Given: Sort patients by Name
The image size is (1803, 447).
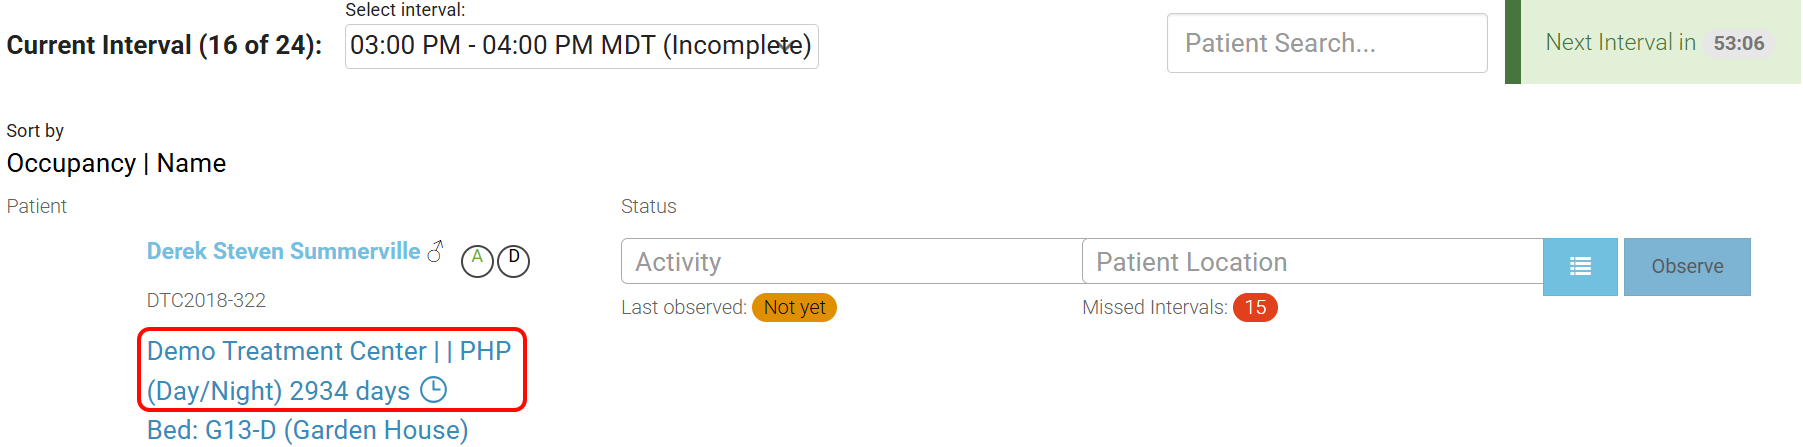Looking at the screenshot, I should coord(191,163).
